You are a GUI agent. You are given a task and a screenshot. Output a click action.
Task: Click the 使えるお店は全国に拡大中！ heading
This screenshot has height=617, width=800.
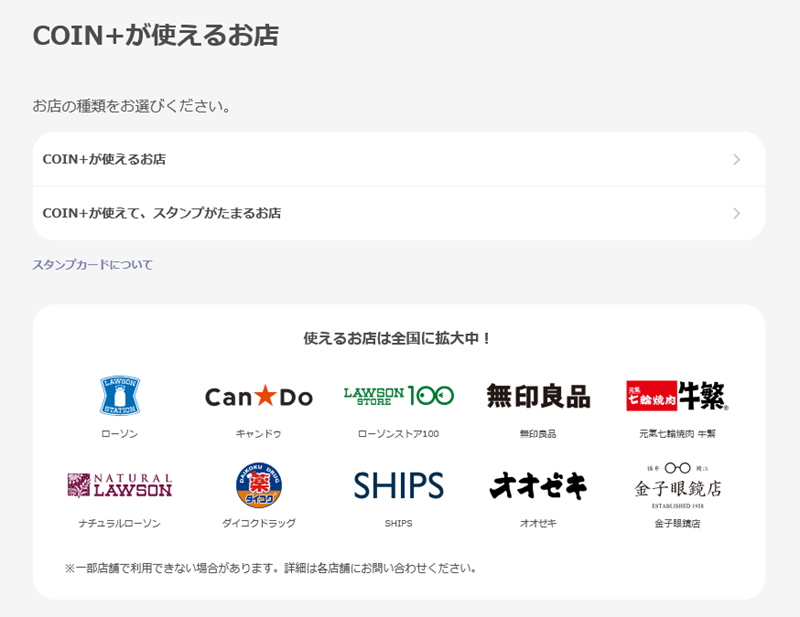click(398, 338)
